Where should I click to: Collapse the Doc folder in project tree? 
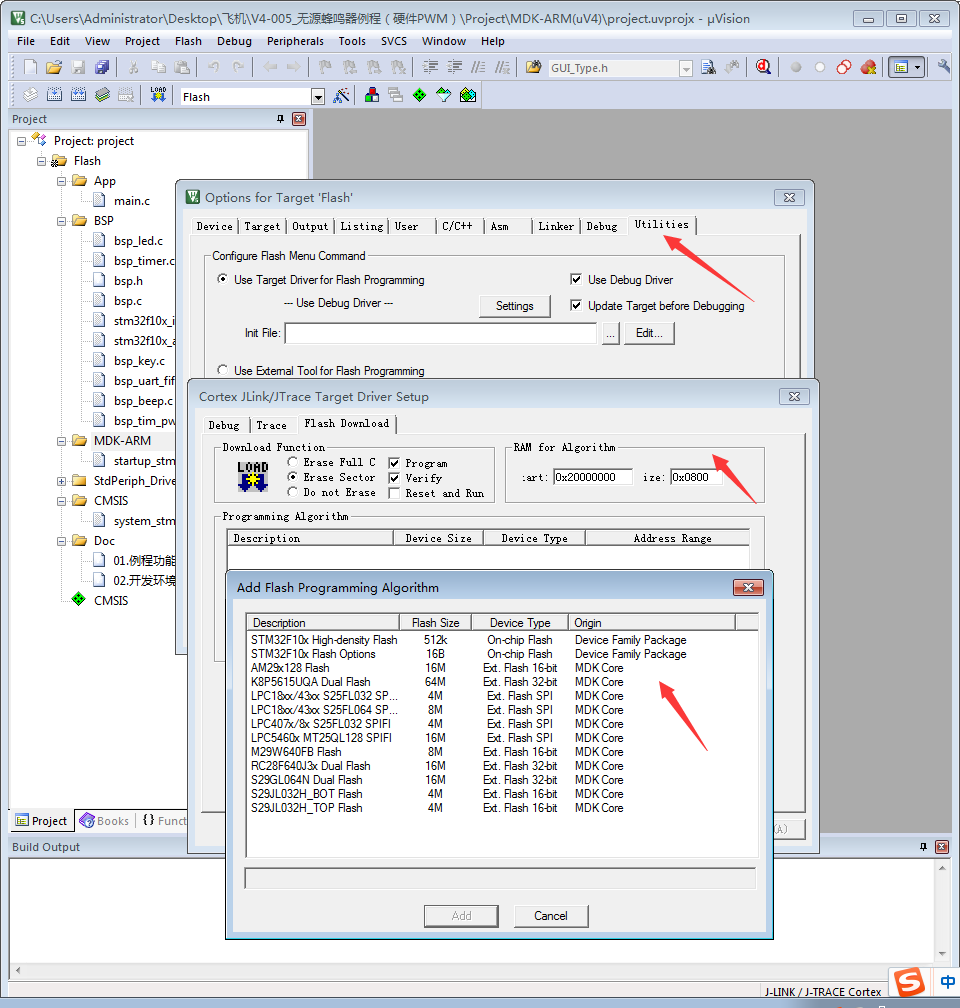point(61,541)
